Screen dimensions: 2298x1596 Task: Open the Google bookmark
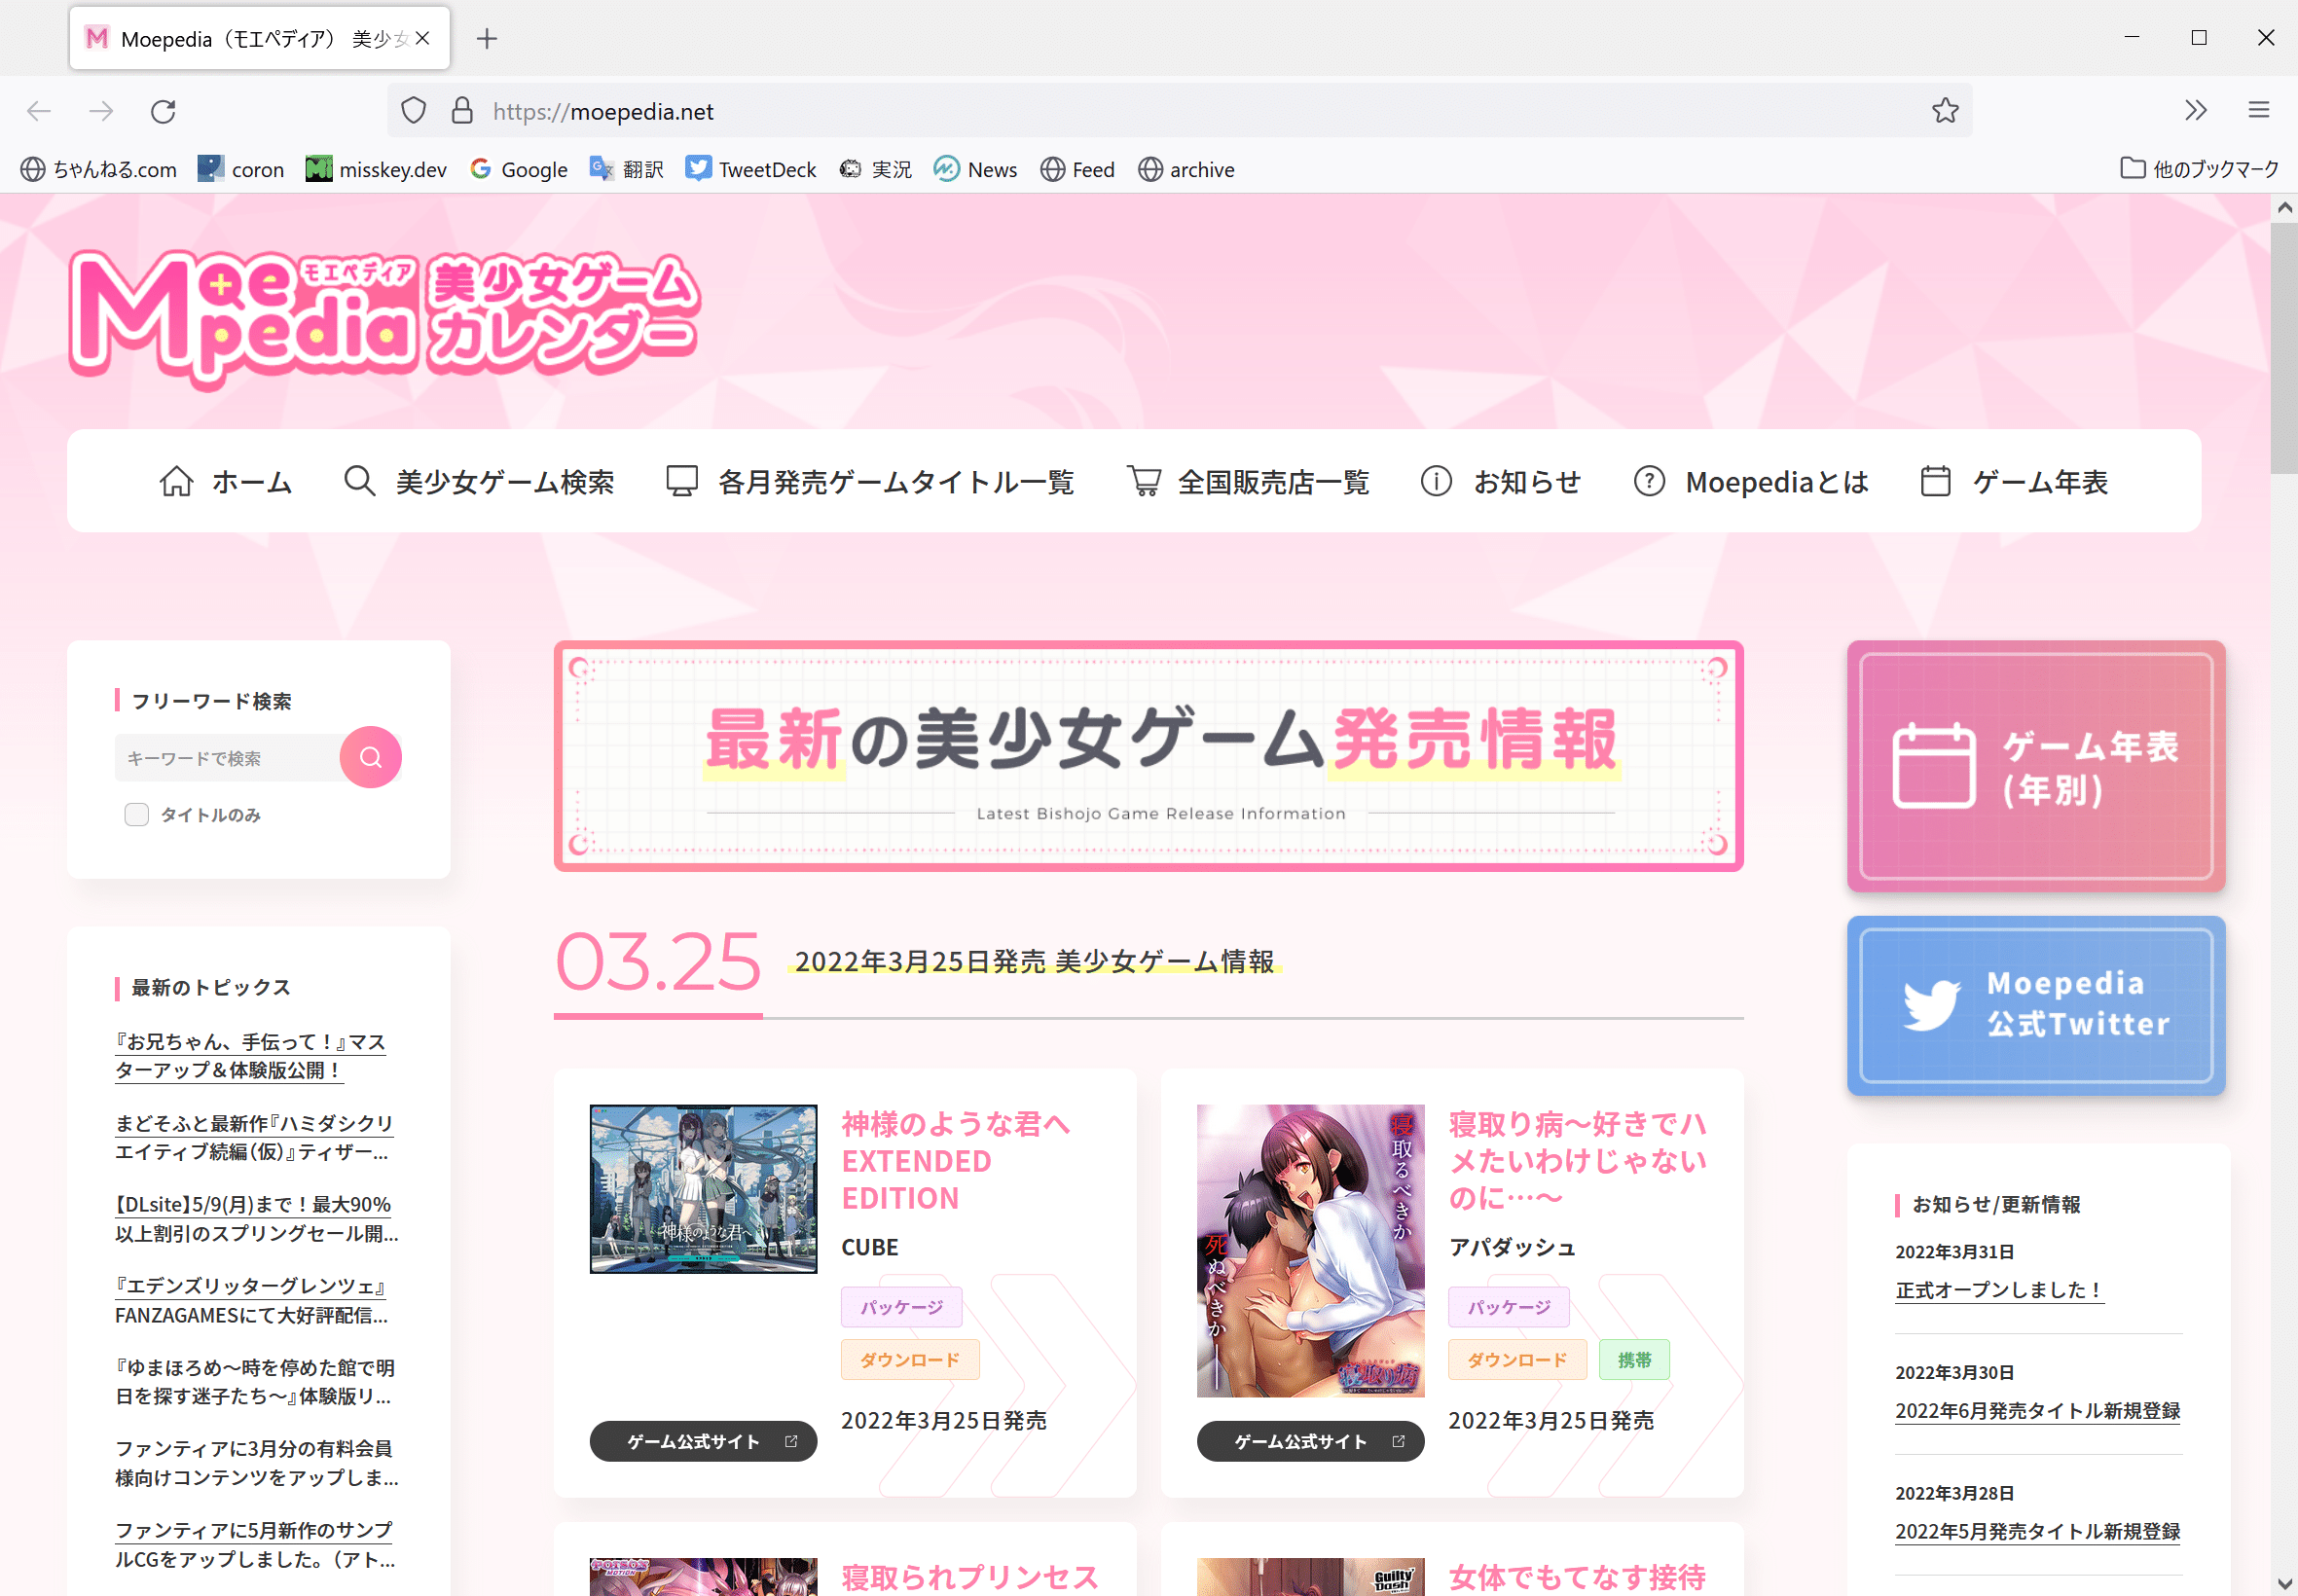(x=519, y=170)
